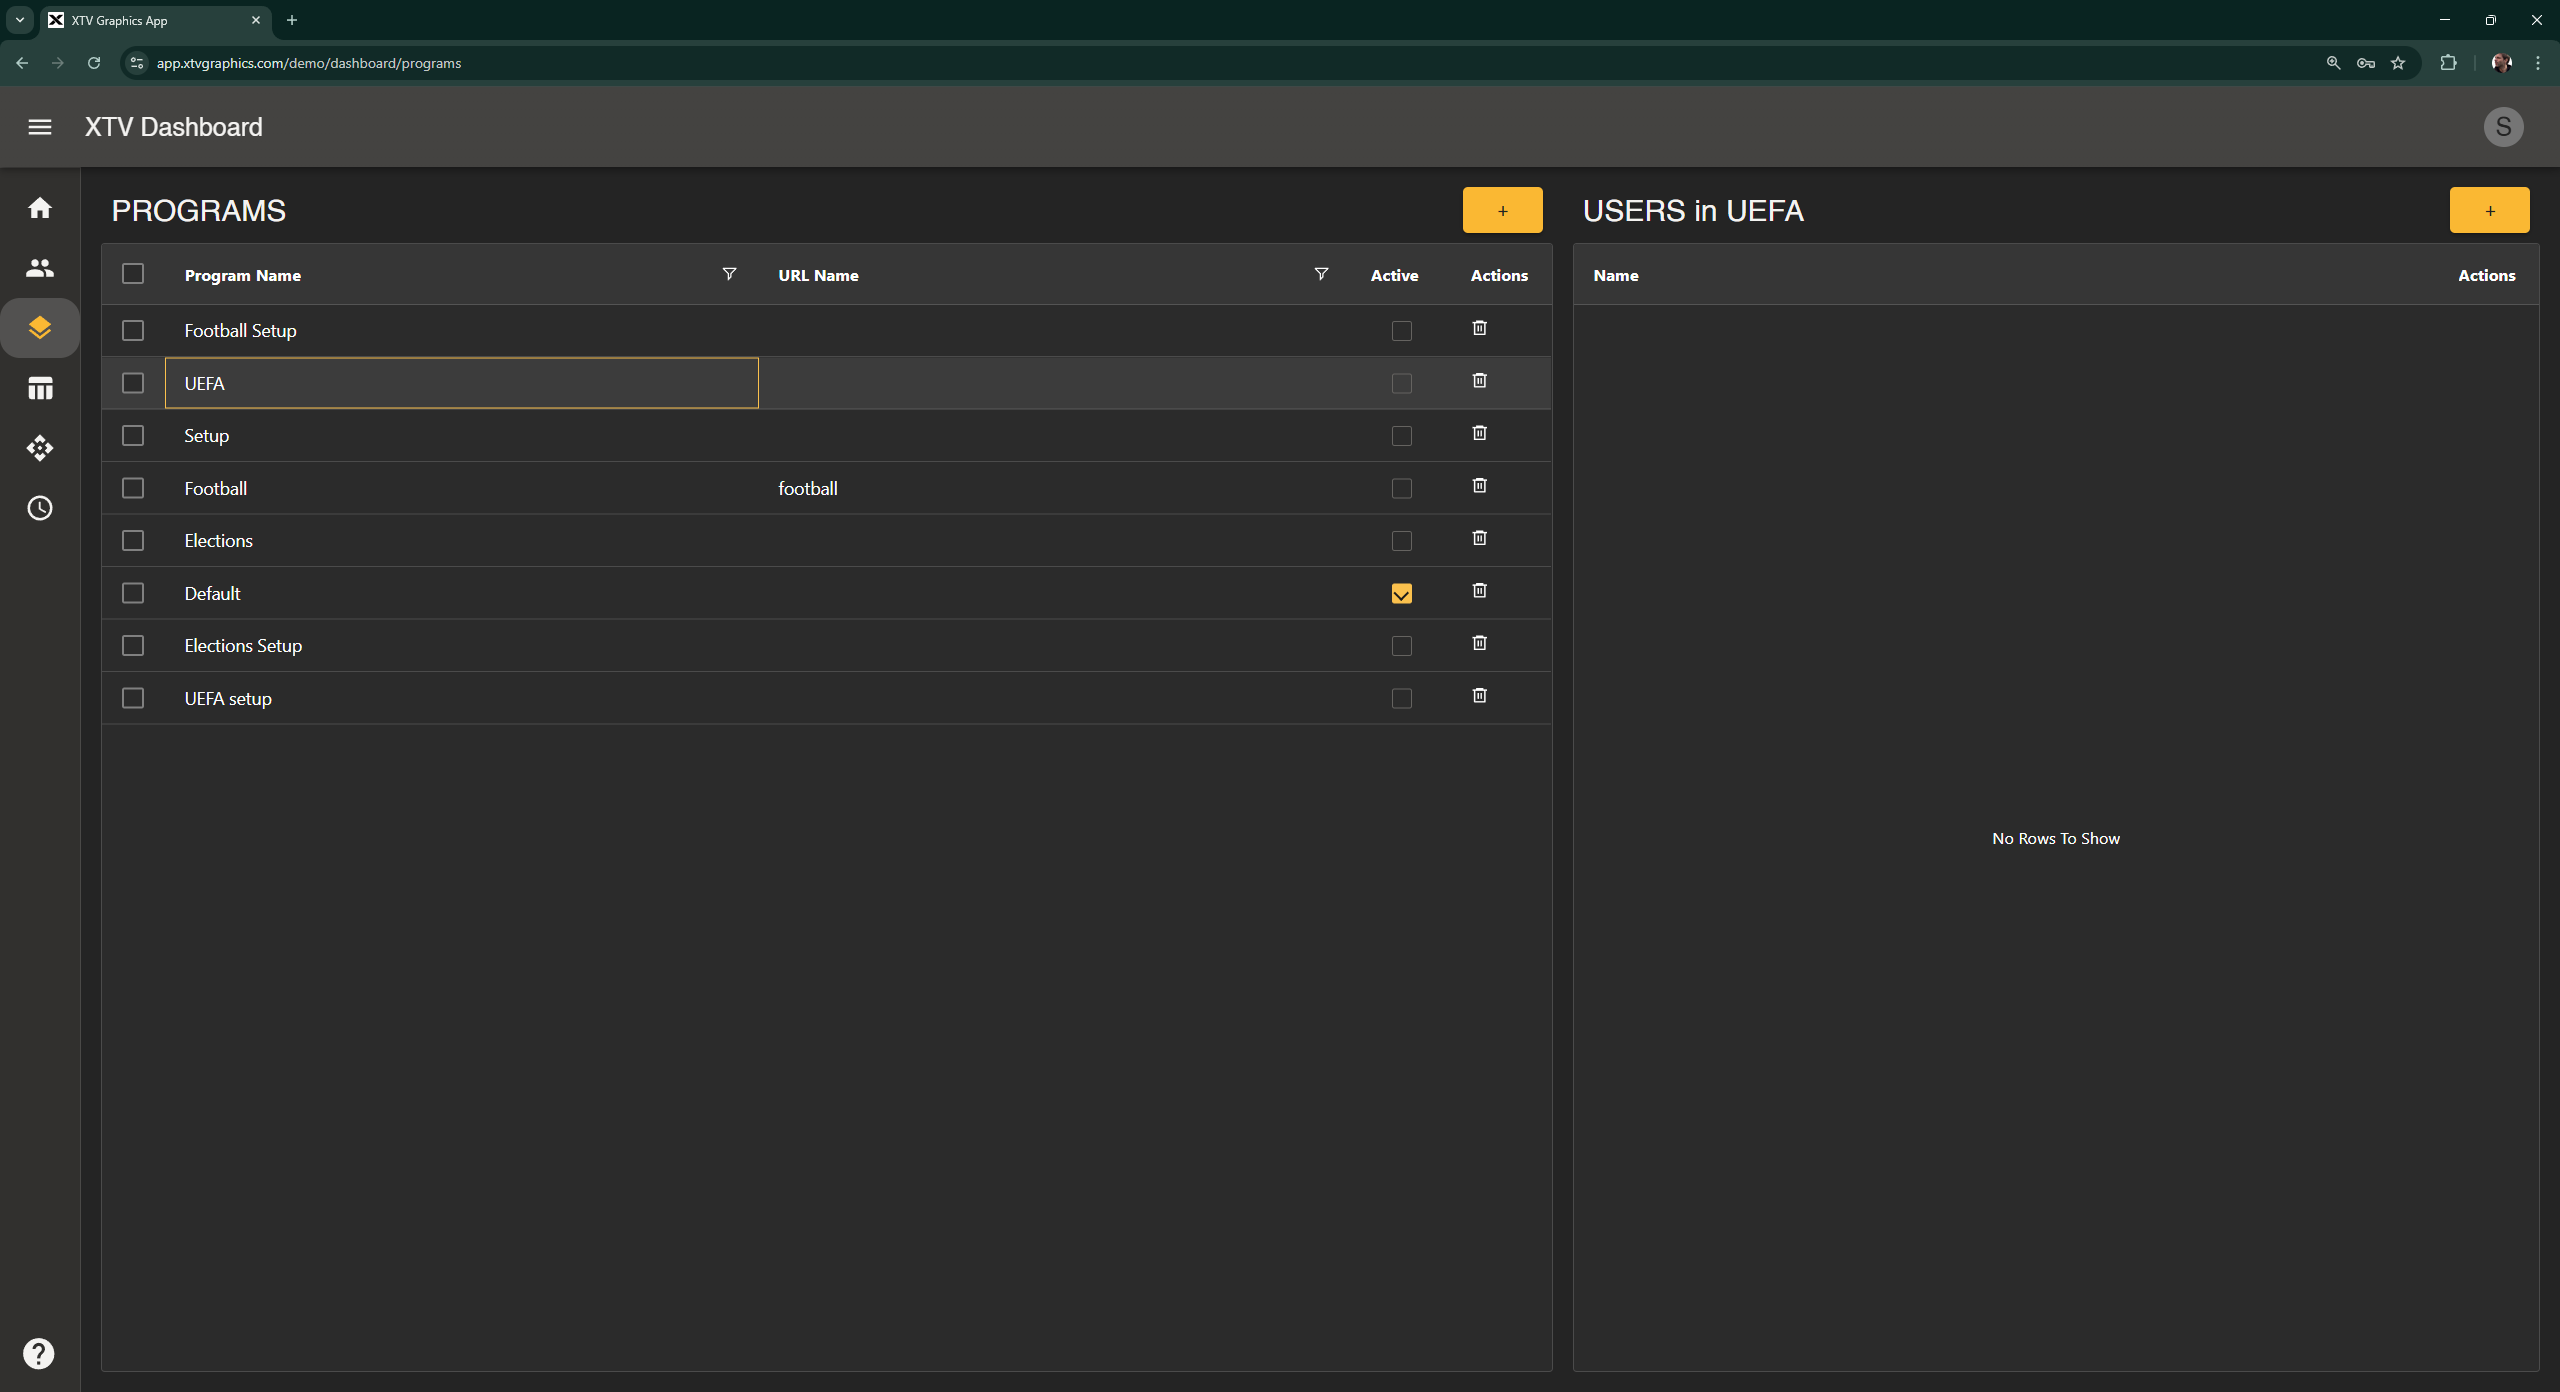
Task: Open the hamburger menu in header
Action: (40, 127)
